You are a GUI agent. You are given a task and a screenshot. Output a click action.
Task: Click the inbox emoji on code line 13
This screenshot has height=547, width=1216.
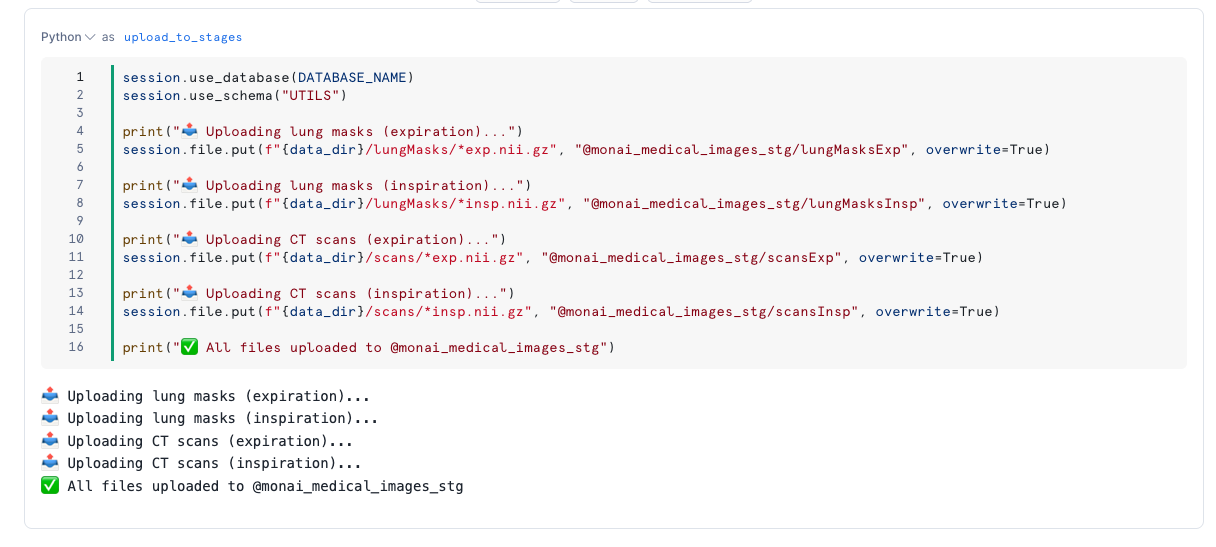click(x=188, y=293)
